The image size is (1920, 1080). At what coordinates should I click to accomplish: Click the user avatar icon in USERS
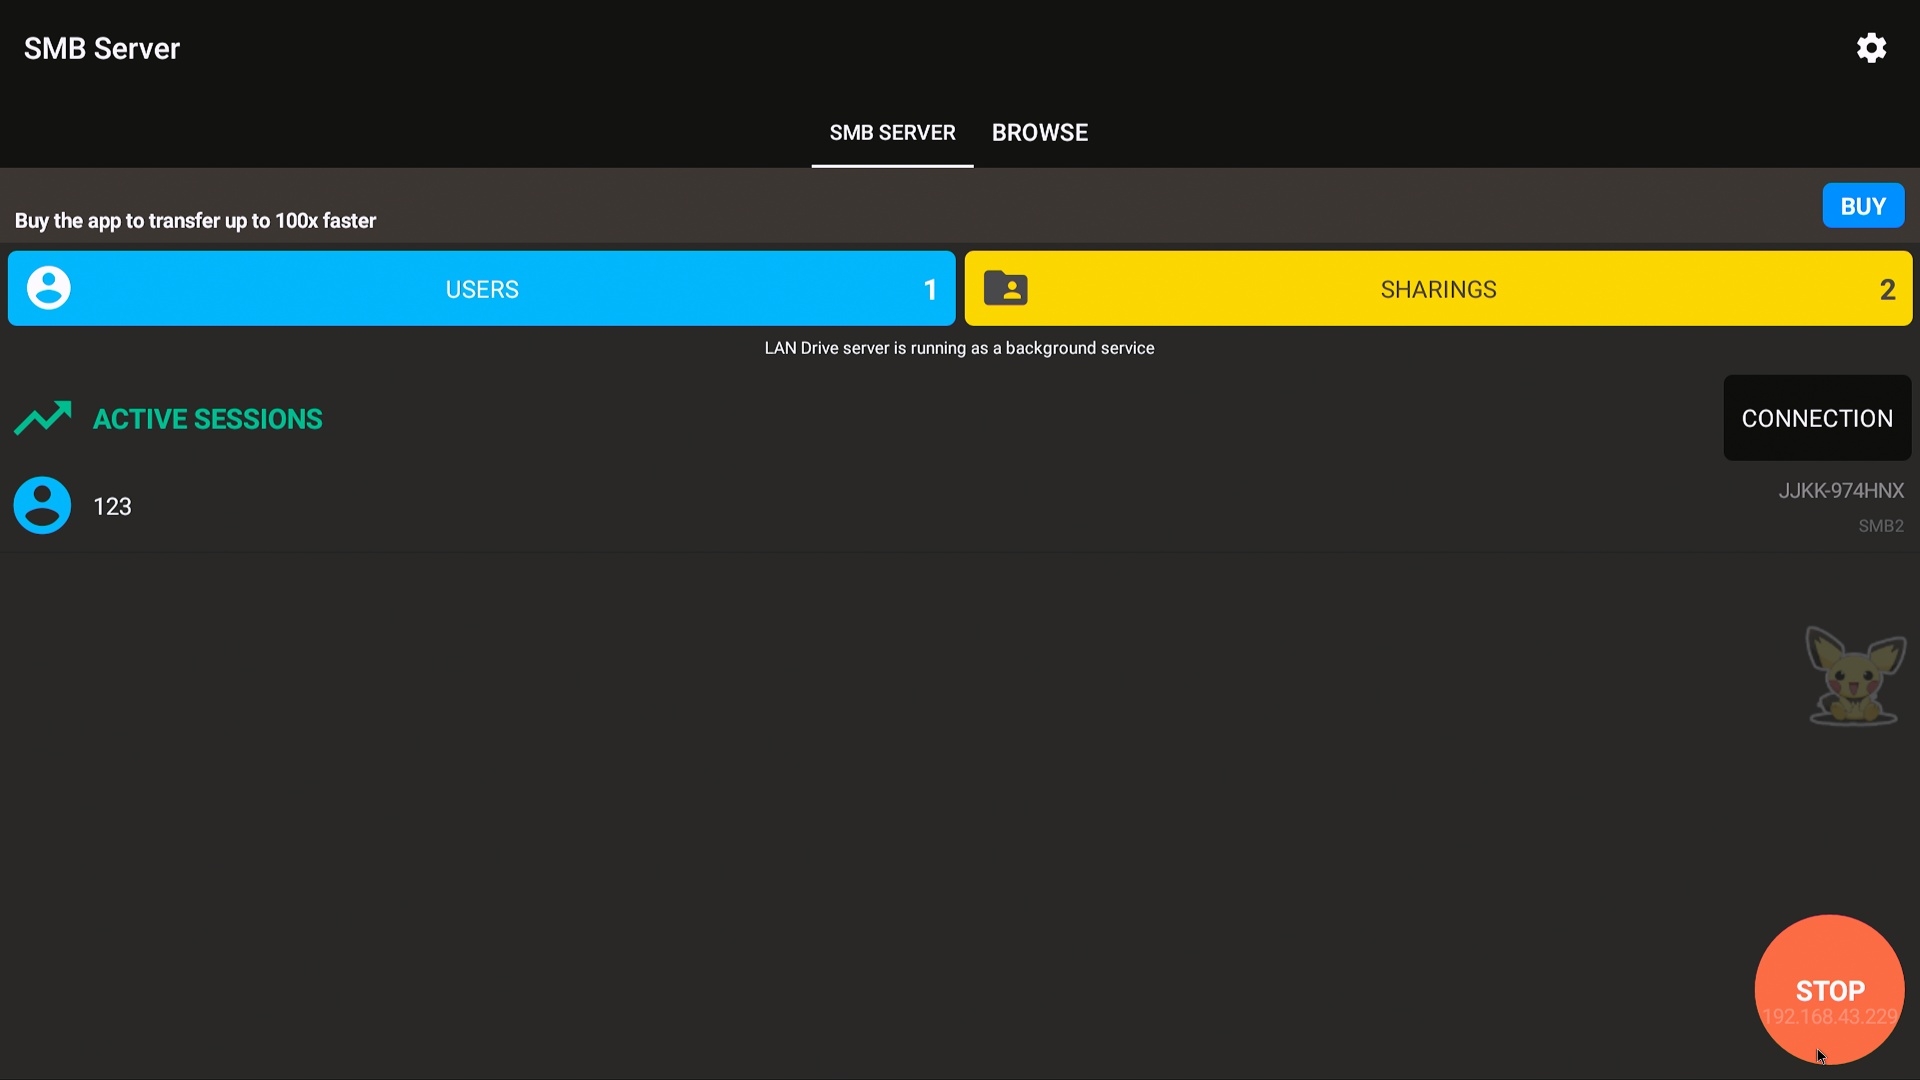tap(49, 288)
